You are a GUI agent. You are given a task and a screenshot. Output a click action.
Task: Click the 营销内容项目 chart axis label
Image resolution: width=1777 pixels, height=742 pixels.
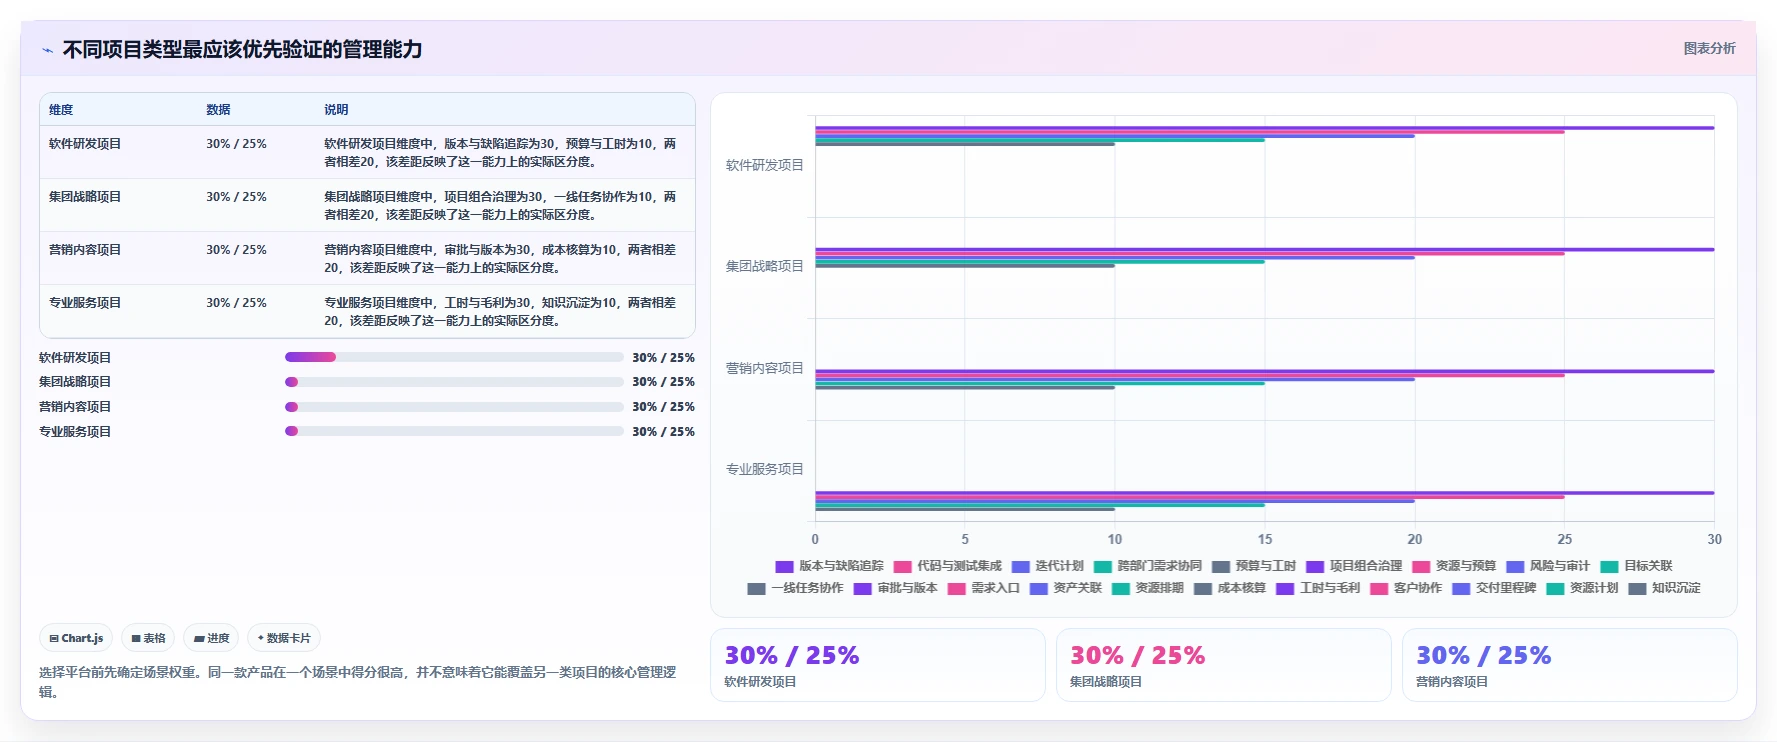point(764,368)
